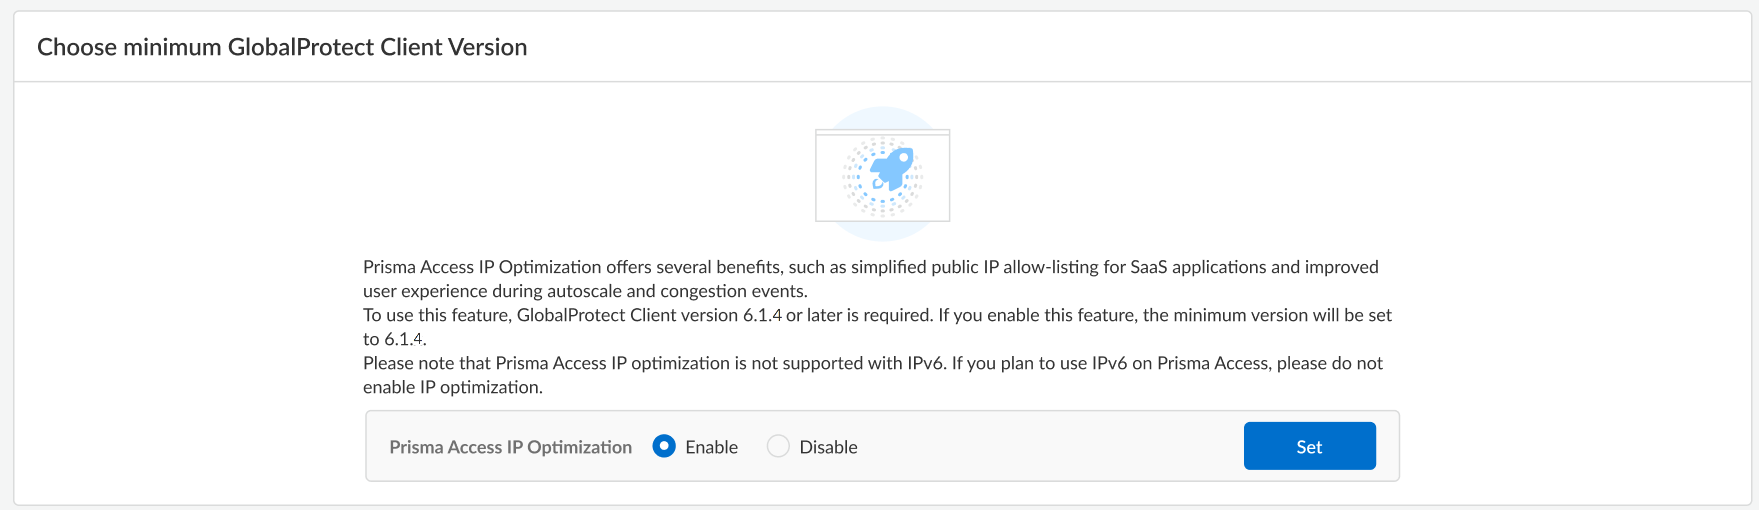Viewport: 1759px width, 510px height.
Task: Click the enable IP optimization closing line
Action: point(452,387)
